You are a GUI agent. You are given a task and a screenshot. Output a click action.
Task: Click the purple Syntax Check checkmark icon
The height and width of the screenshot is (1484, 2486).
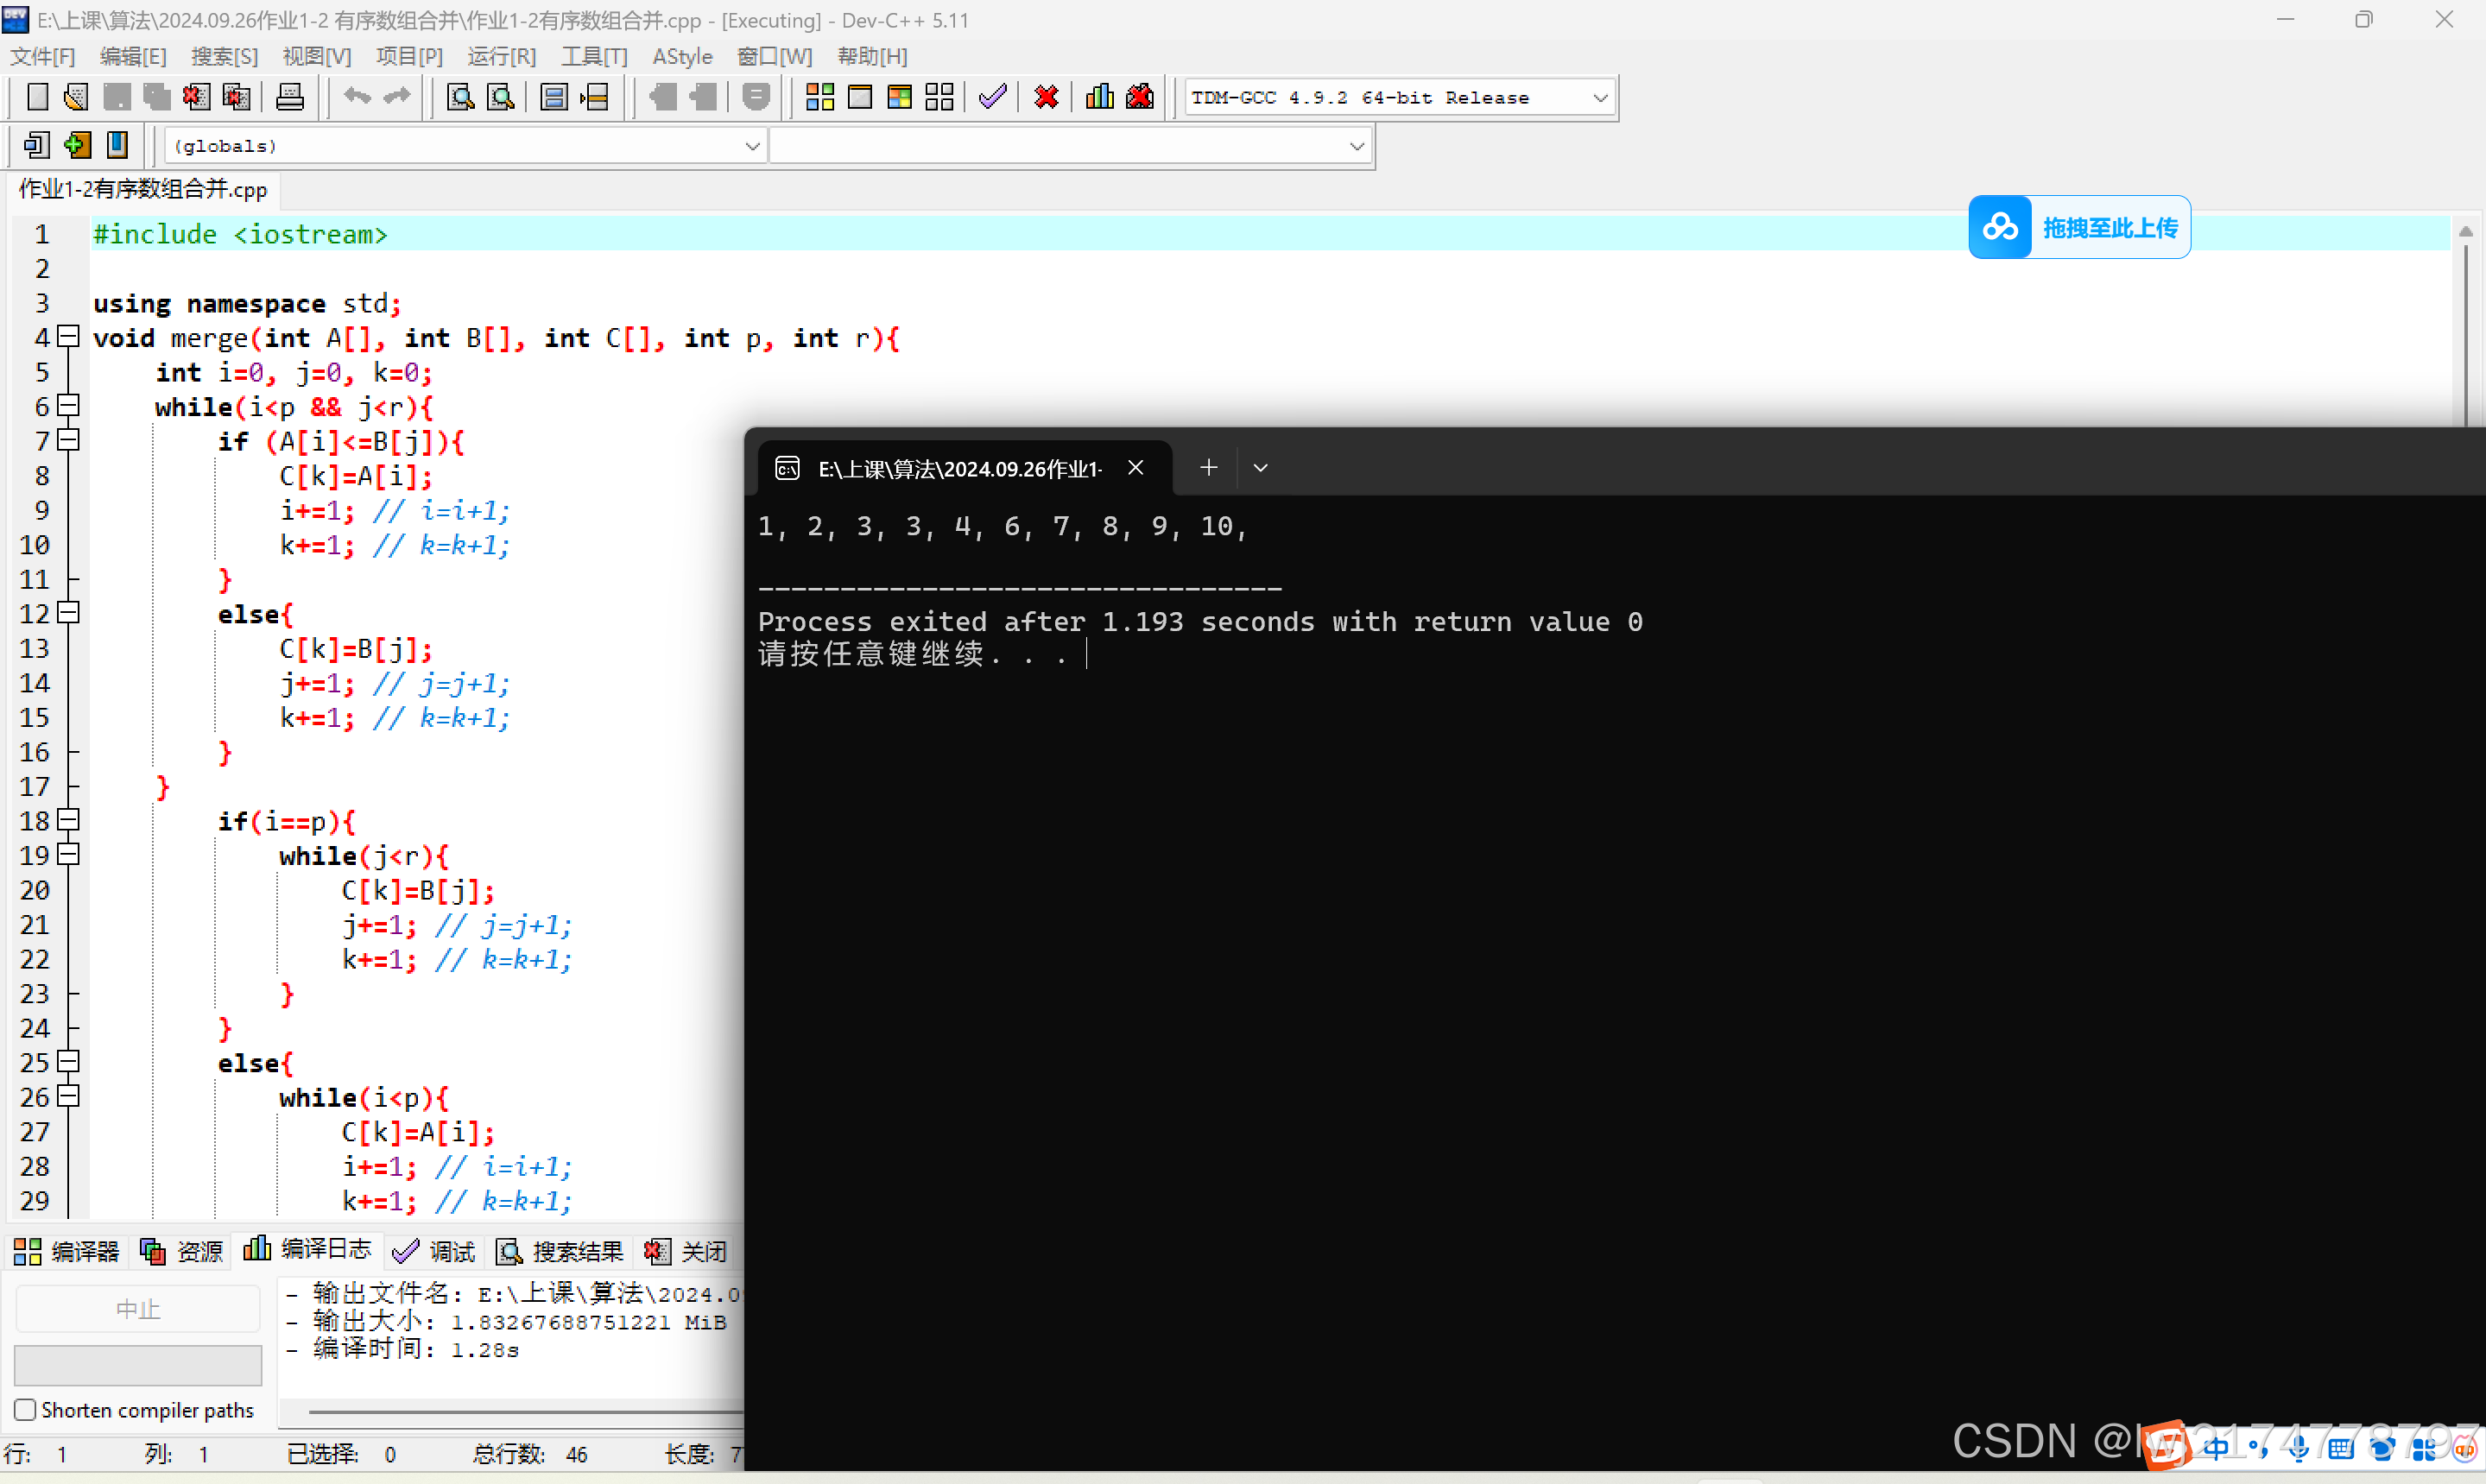(992, 97)
